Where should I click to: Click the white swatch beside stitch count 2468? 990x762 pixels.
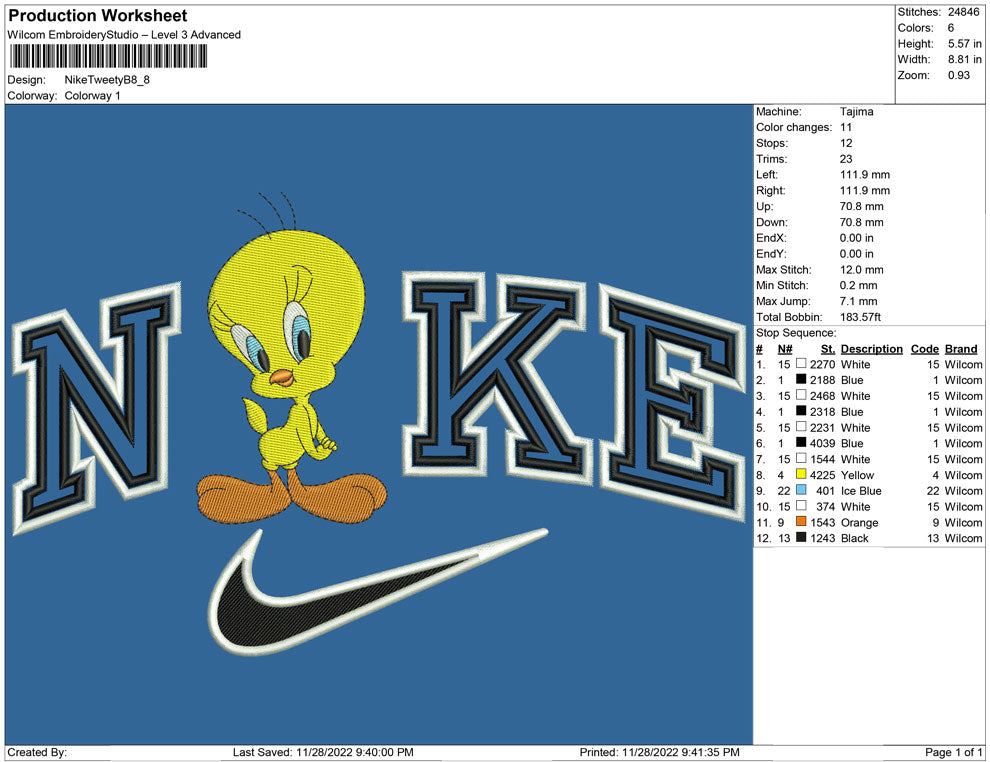801,395
